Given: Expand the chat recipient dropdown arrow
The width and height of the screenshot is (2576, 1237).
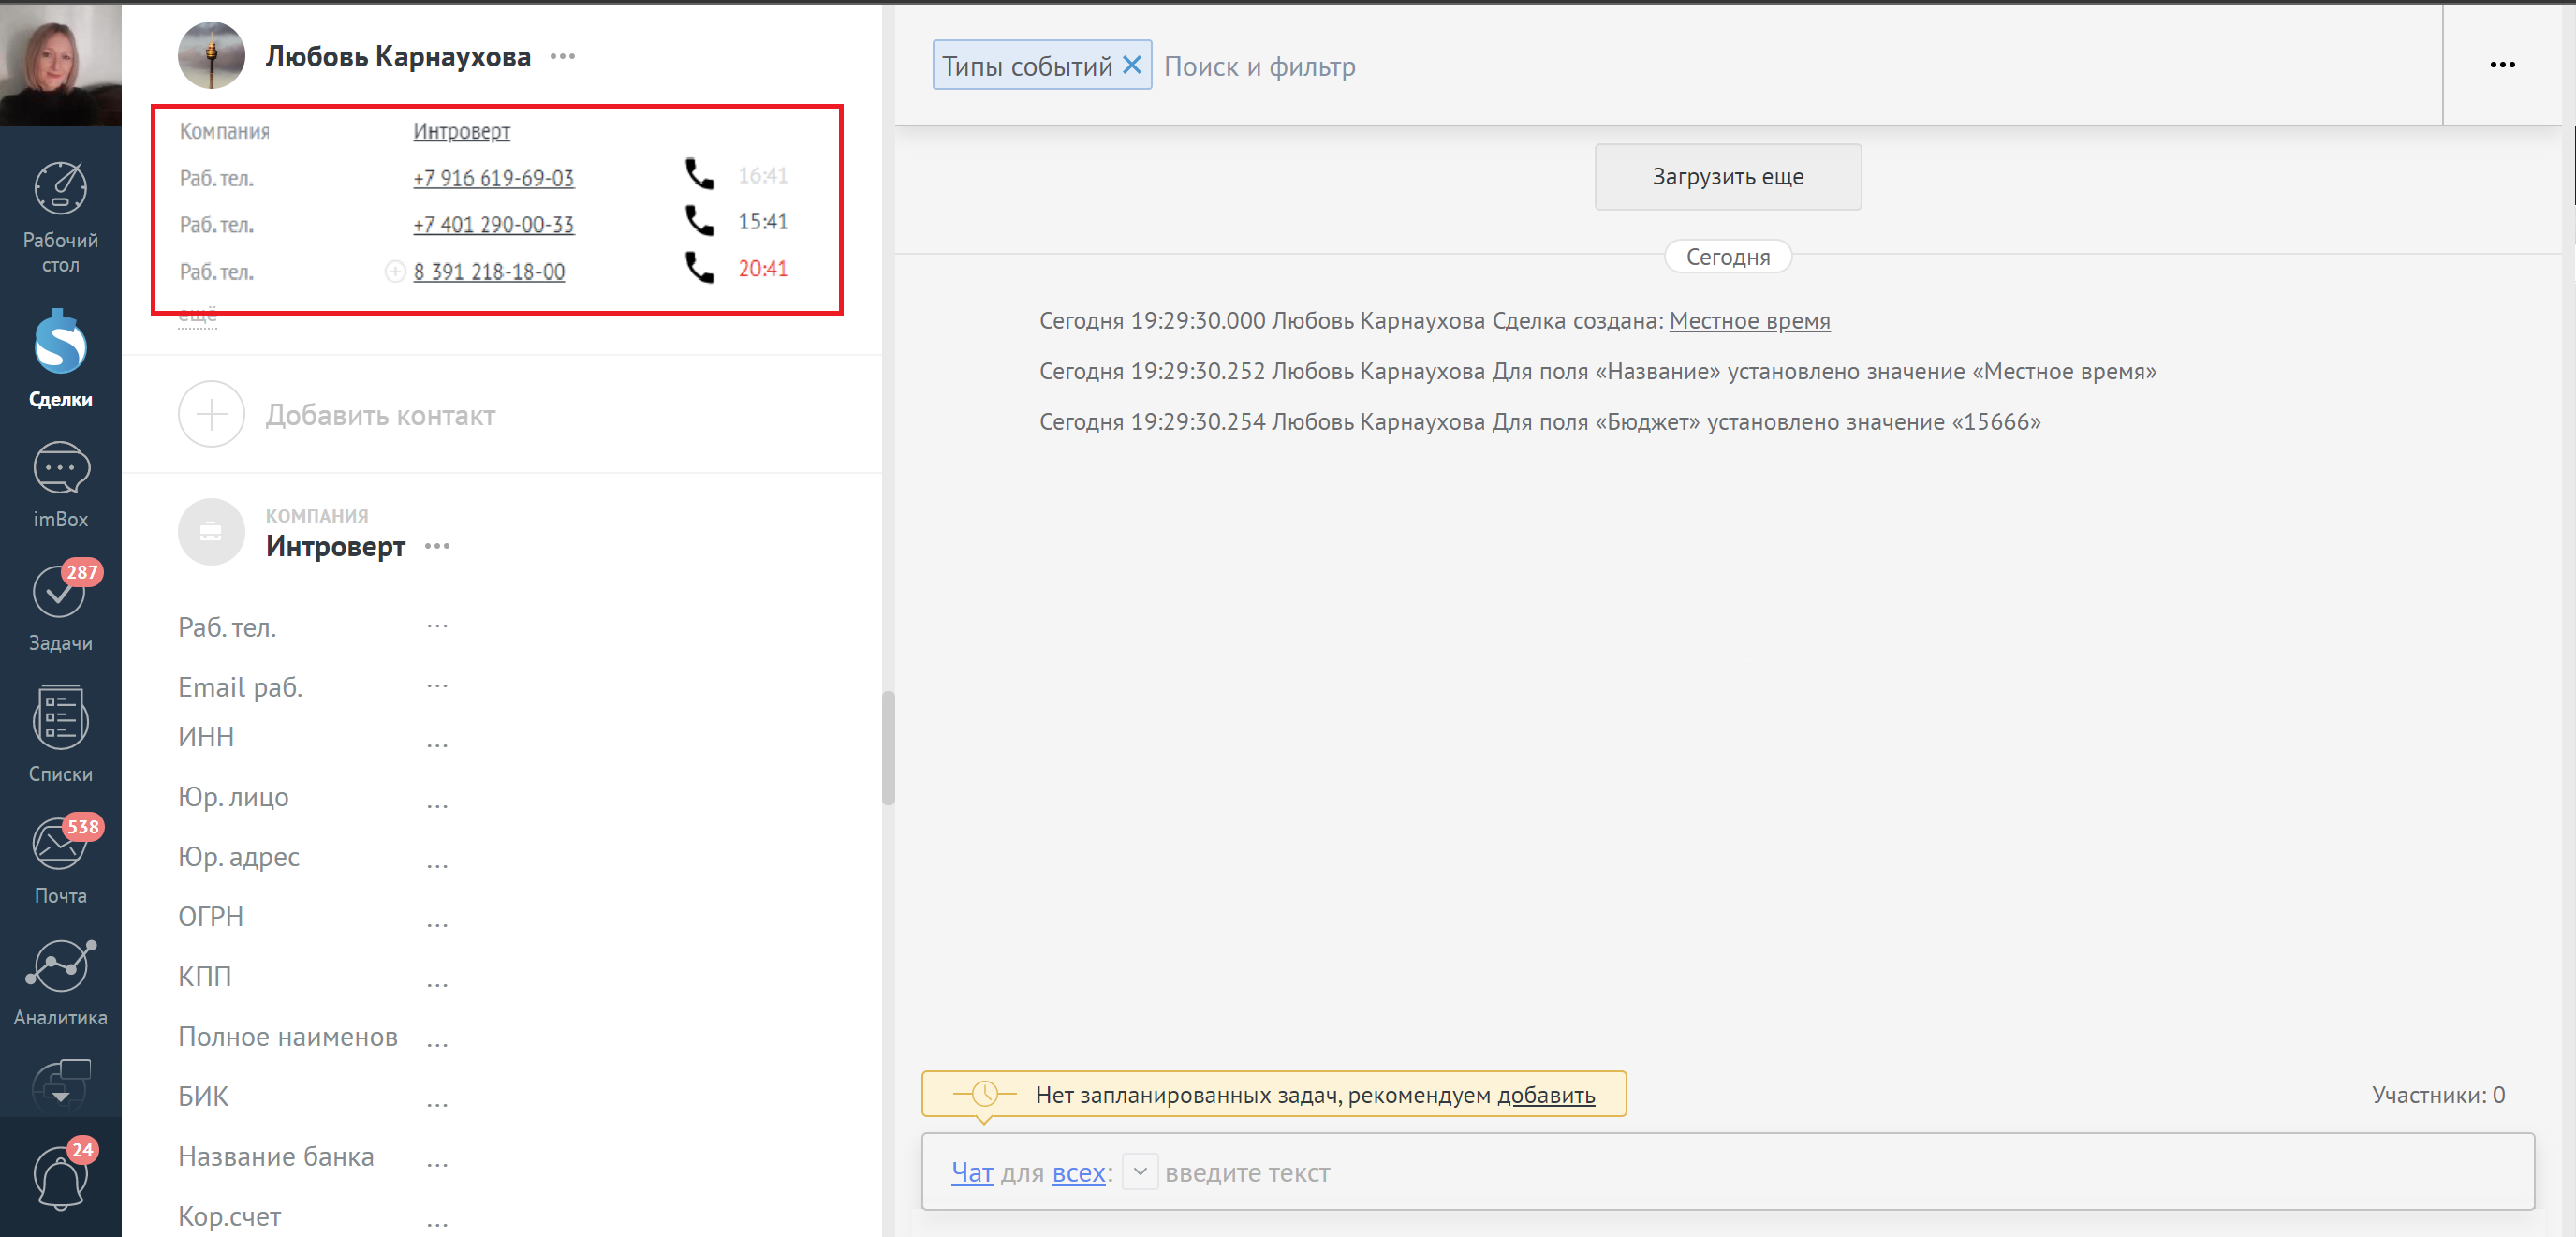Looking at the screenshot, I should (x=1140, y=1171).
